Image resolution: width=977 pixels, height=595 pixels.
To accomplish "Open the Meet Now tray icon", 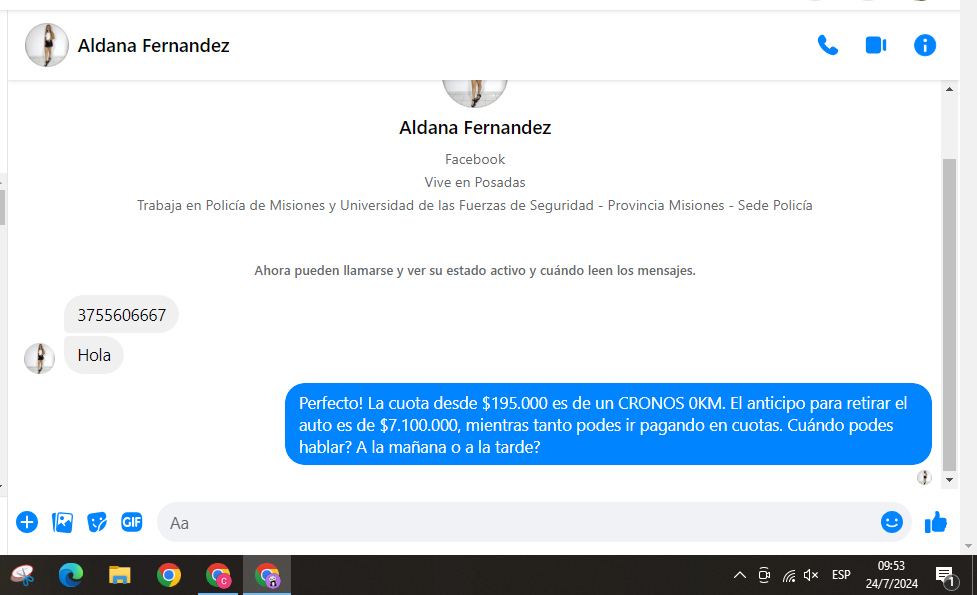I will (x=764, y=575).
